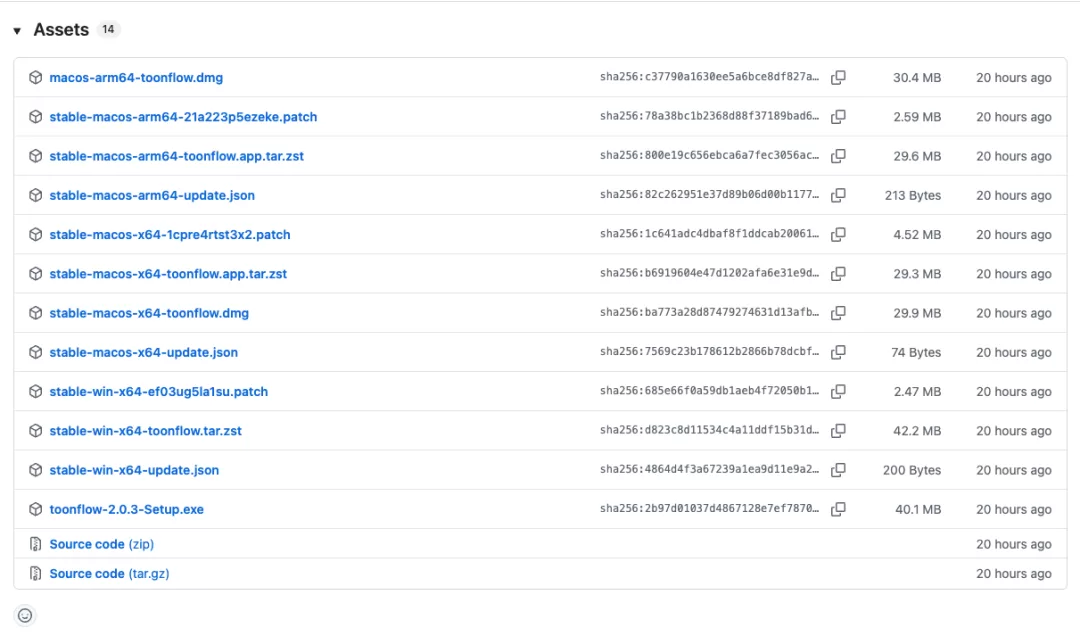The image size is (1080, 636).
Task: Select the 213 Bytes file size text
Action: pyautogui.click(x=913, y=196)
